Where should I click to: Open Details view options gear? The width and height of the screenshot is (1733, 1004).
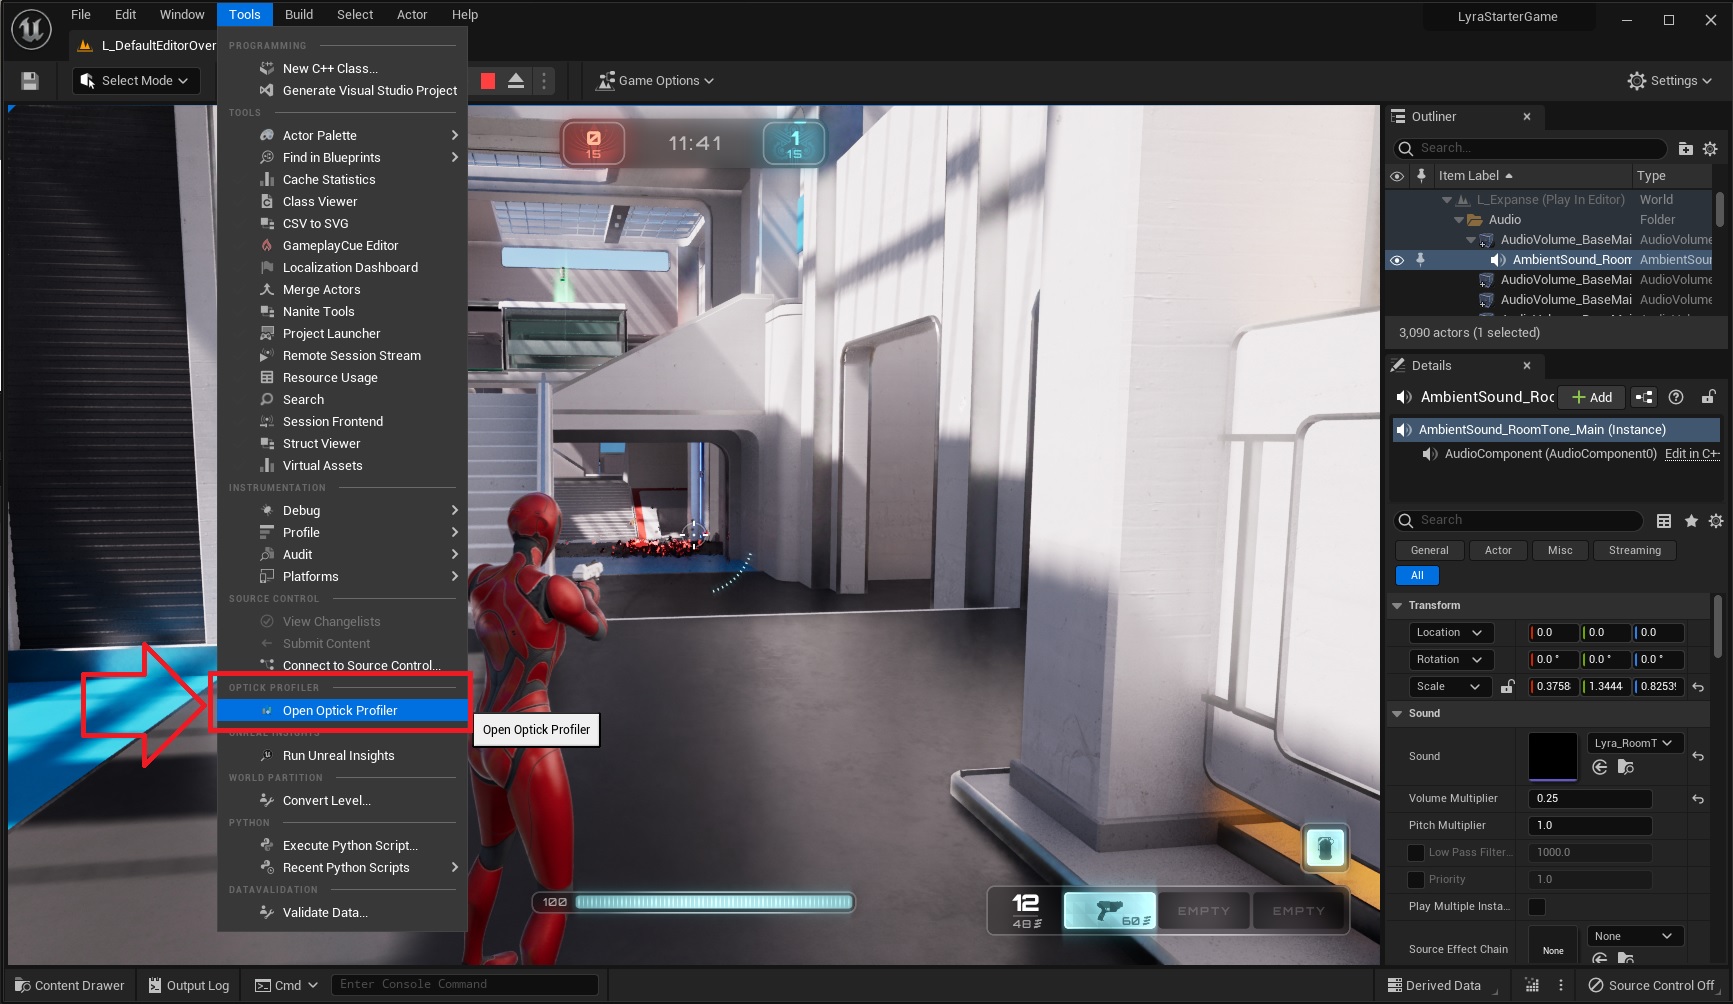tap(1716, 521)
